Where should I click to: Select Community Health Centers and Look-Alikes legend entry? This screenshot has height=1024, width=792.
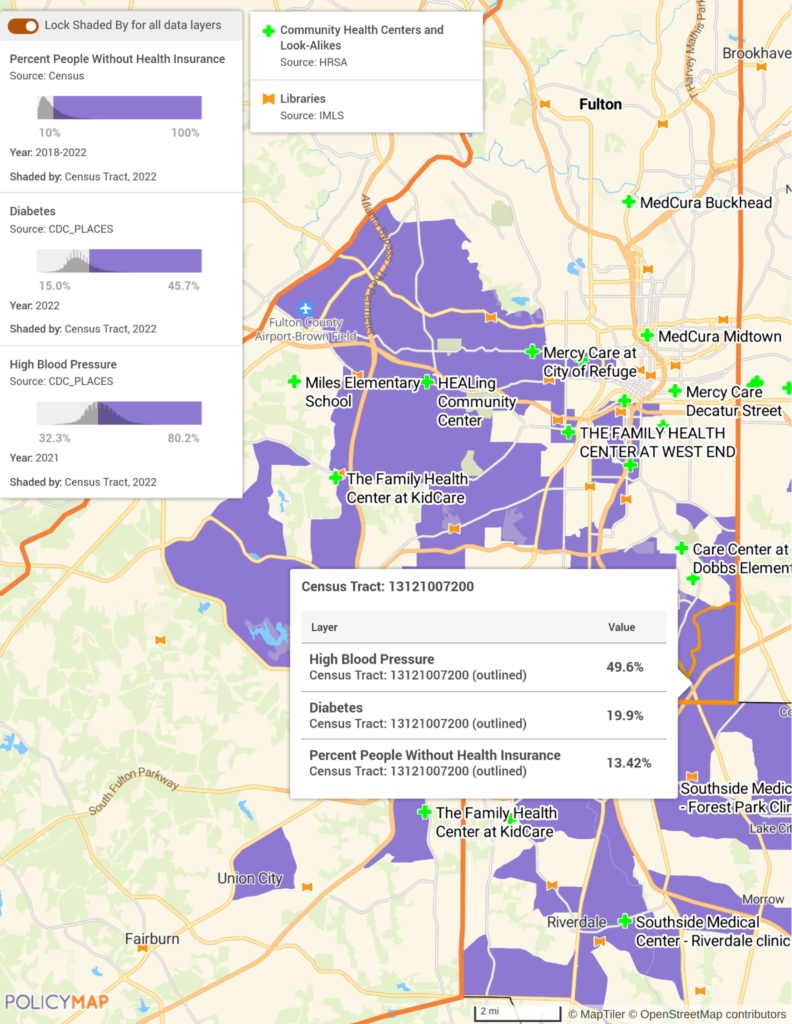361,38
